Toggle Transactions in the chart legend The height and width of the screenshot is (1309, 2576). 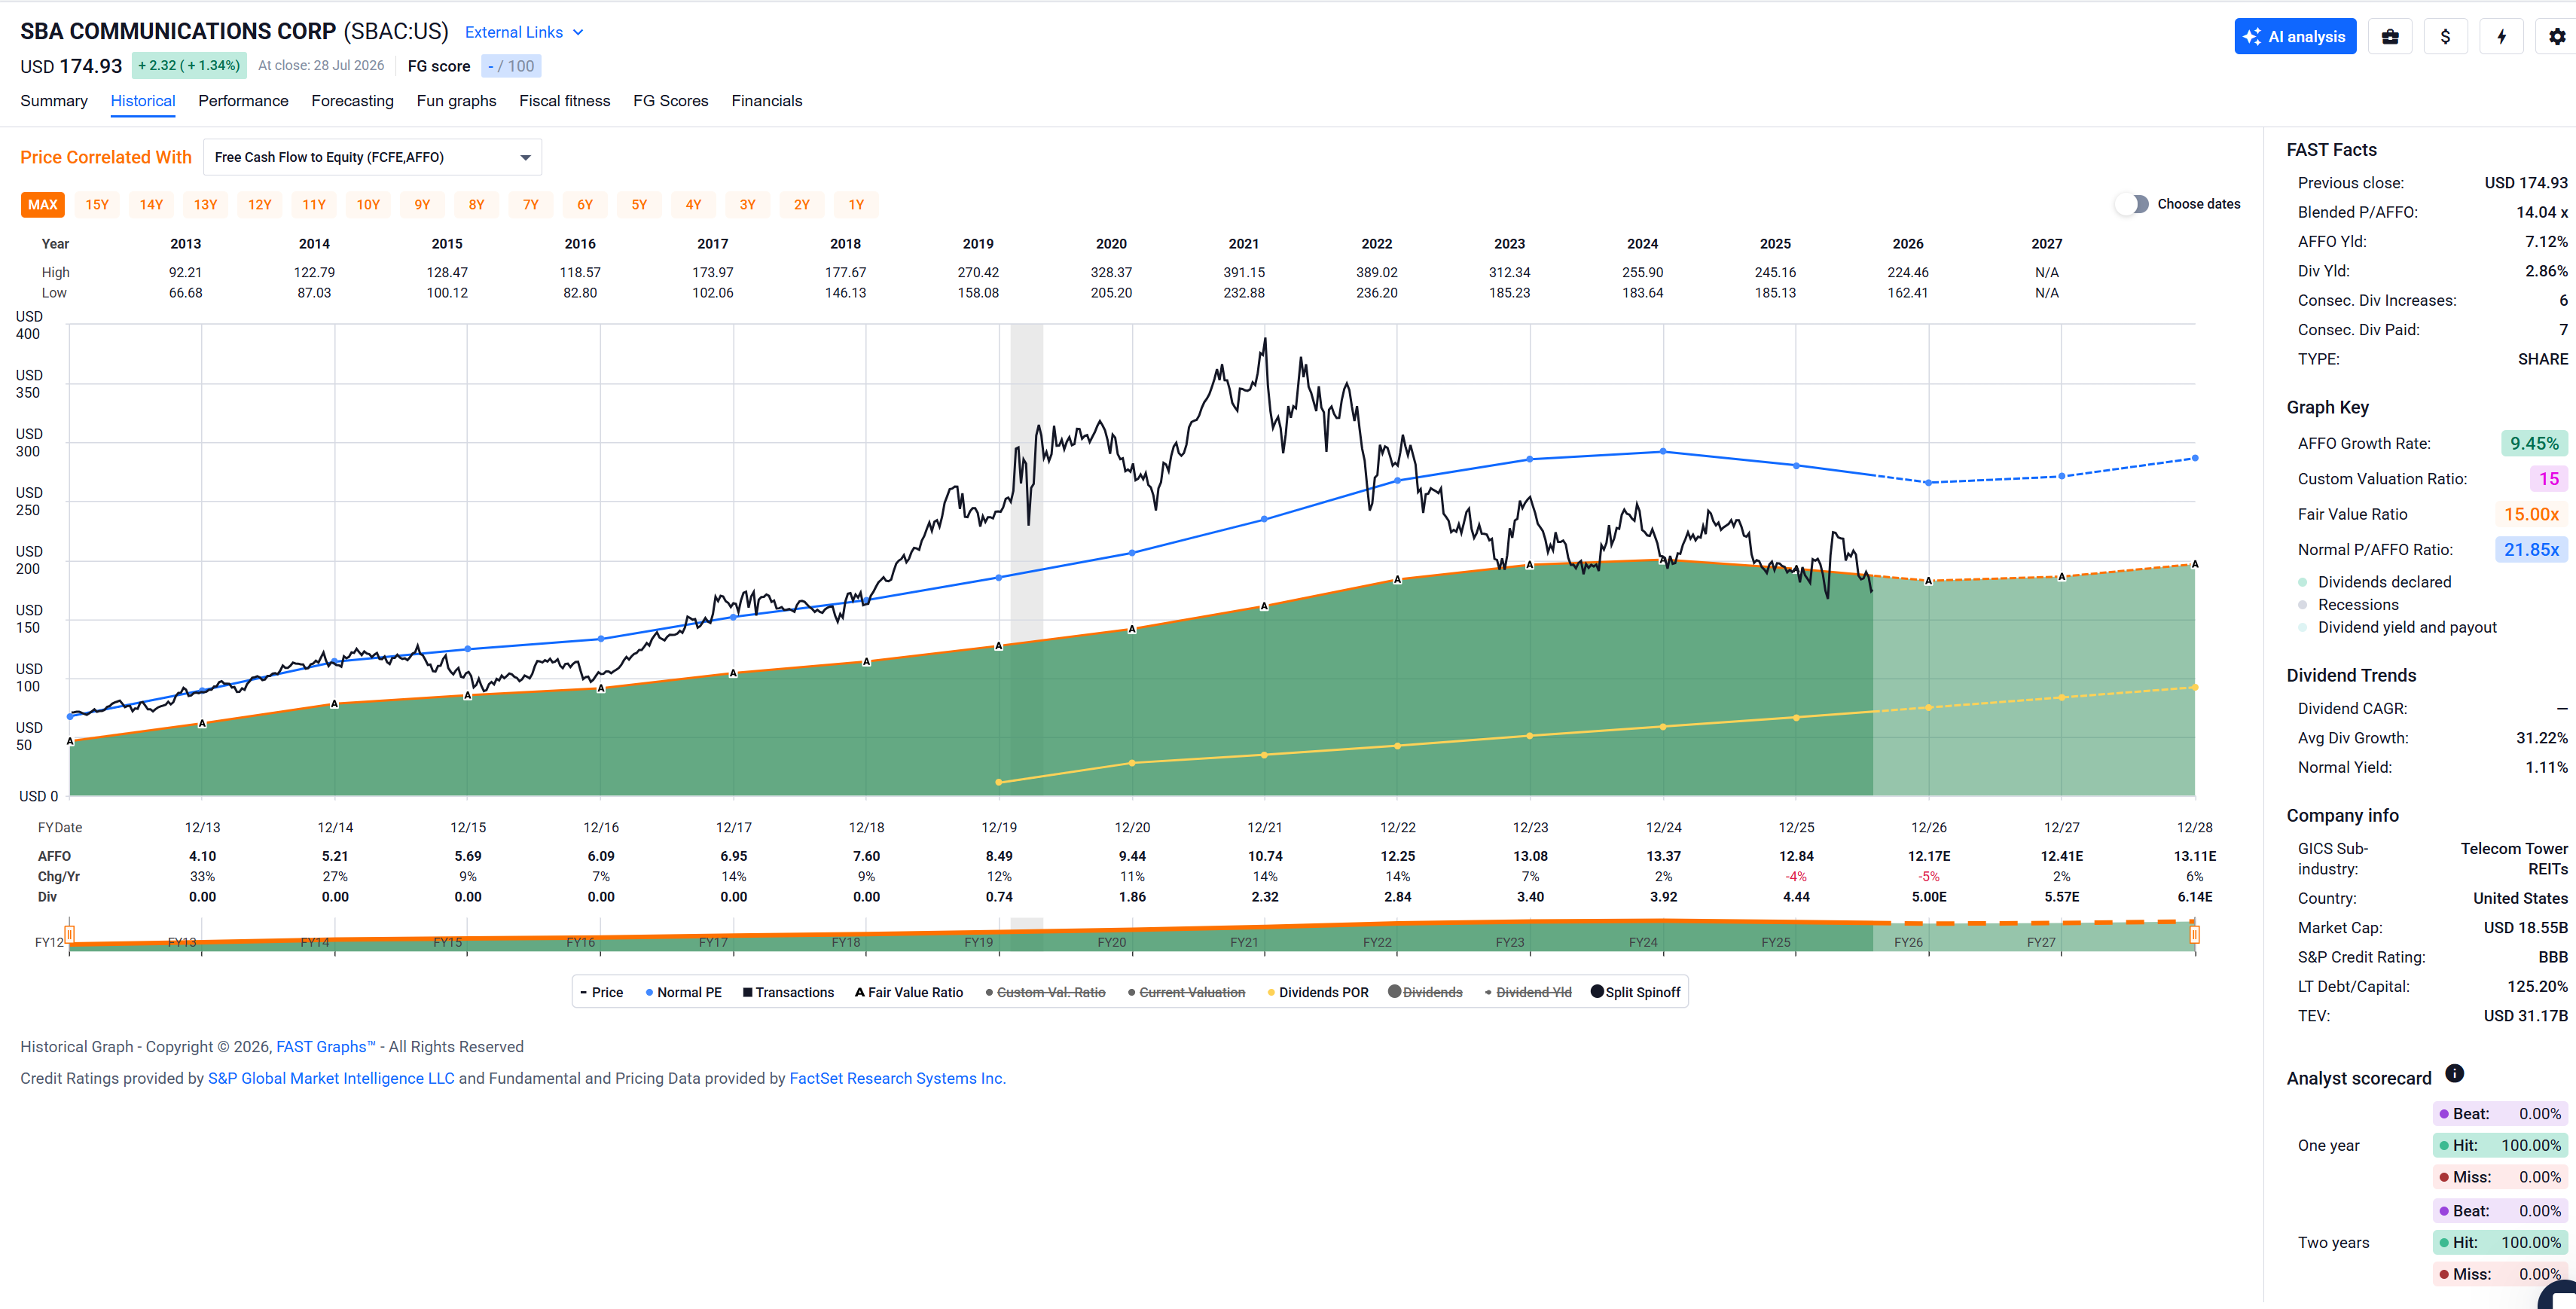click(788, 992)
